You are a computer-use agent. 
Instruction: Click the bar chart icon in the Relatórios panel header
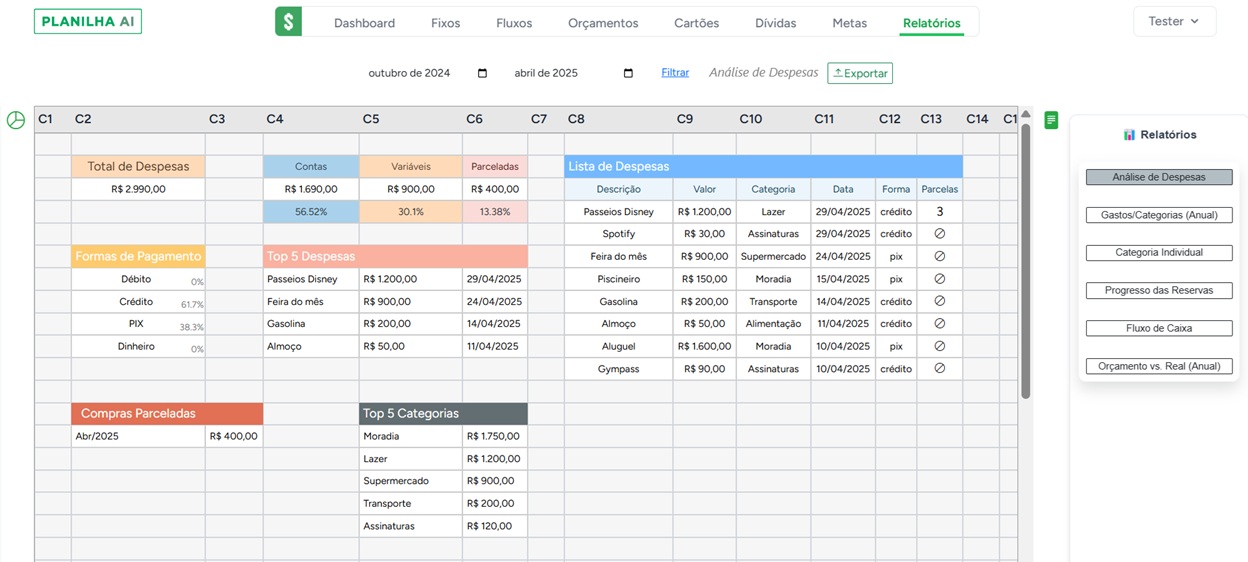pyautogui.click(x=1129, y=134)
